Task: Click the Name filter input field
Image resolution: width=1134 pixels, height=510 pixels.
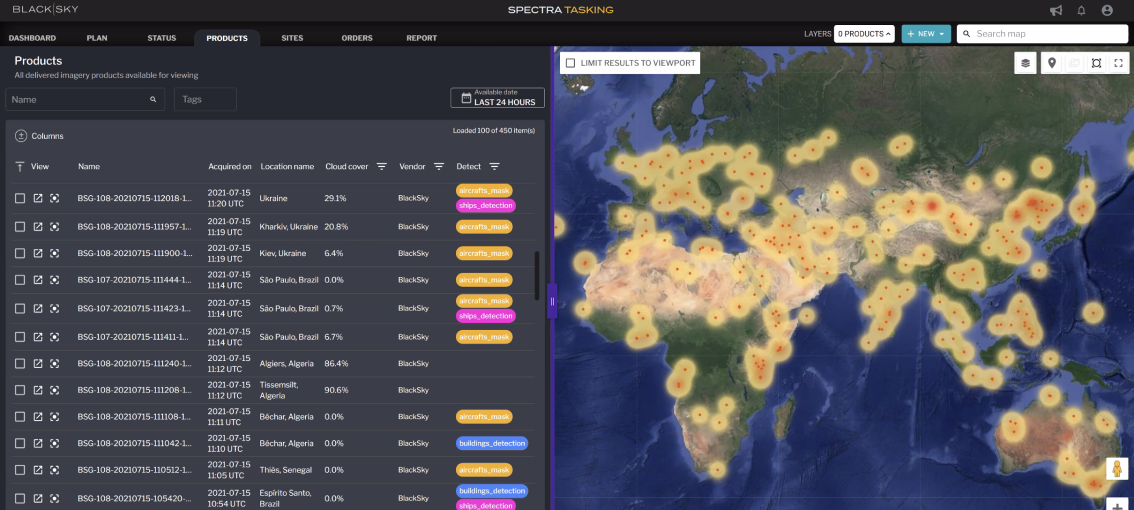Action: (x=85, y=99)
